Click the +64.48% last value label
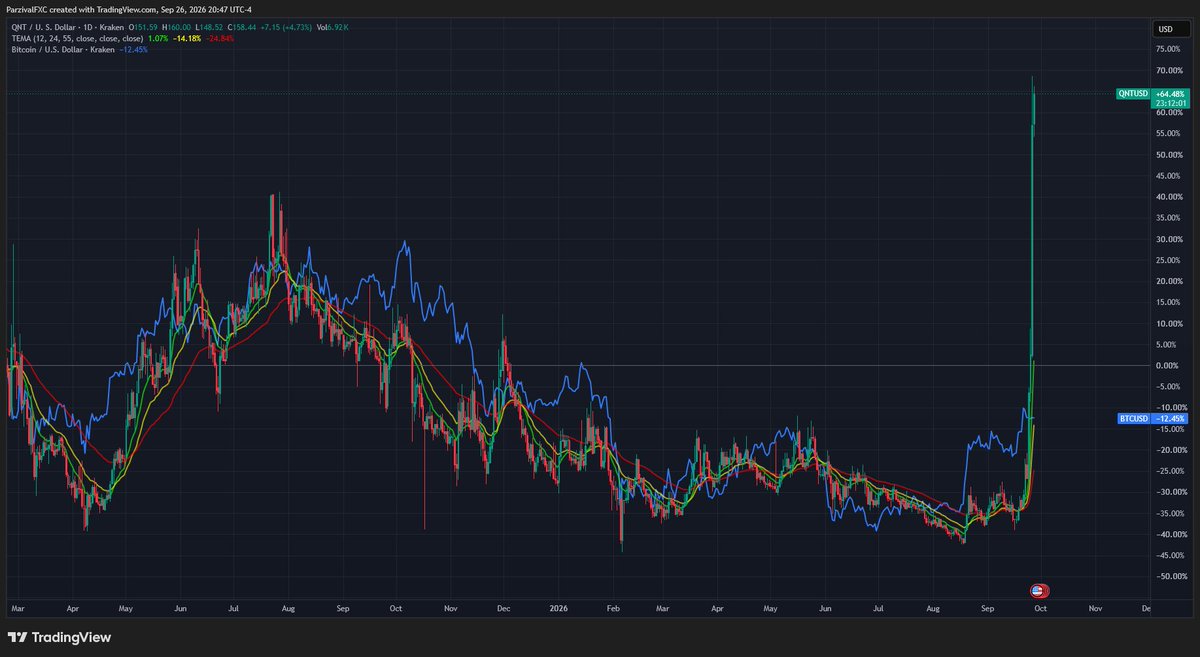This screenshot has width=1200, height=657. point(1168,93)
